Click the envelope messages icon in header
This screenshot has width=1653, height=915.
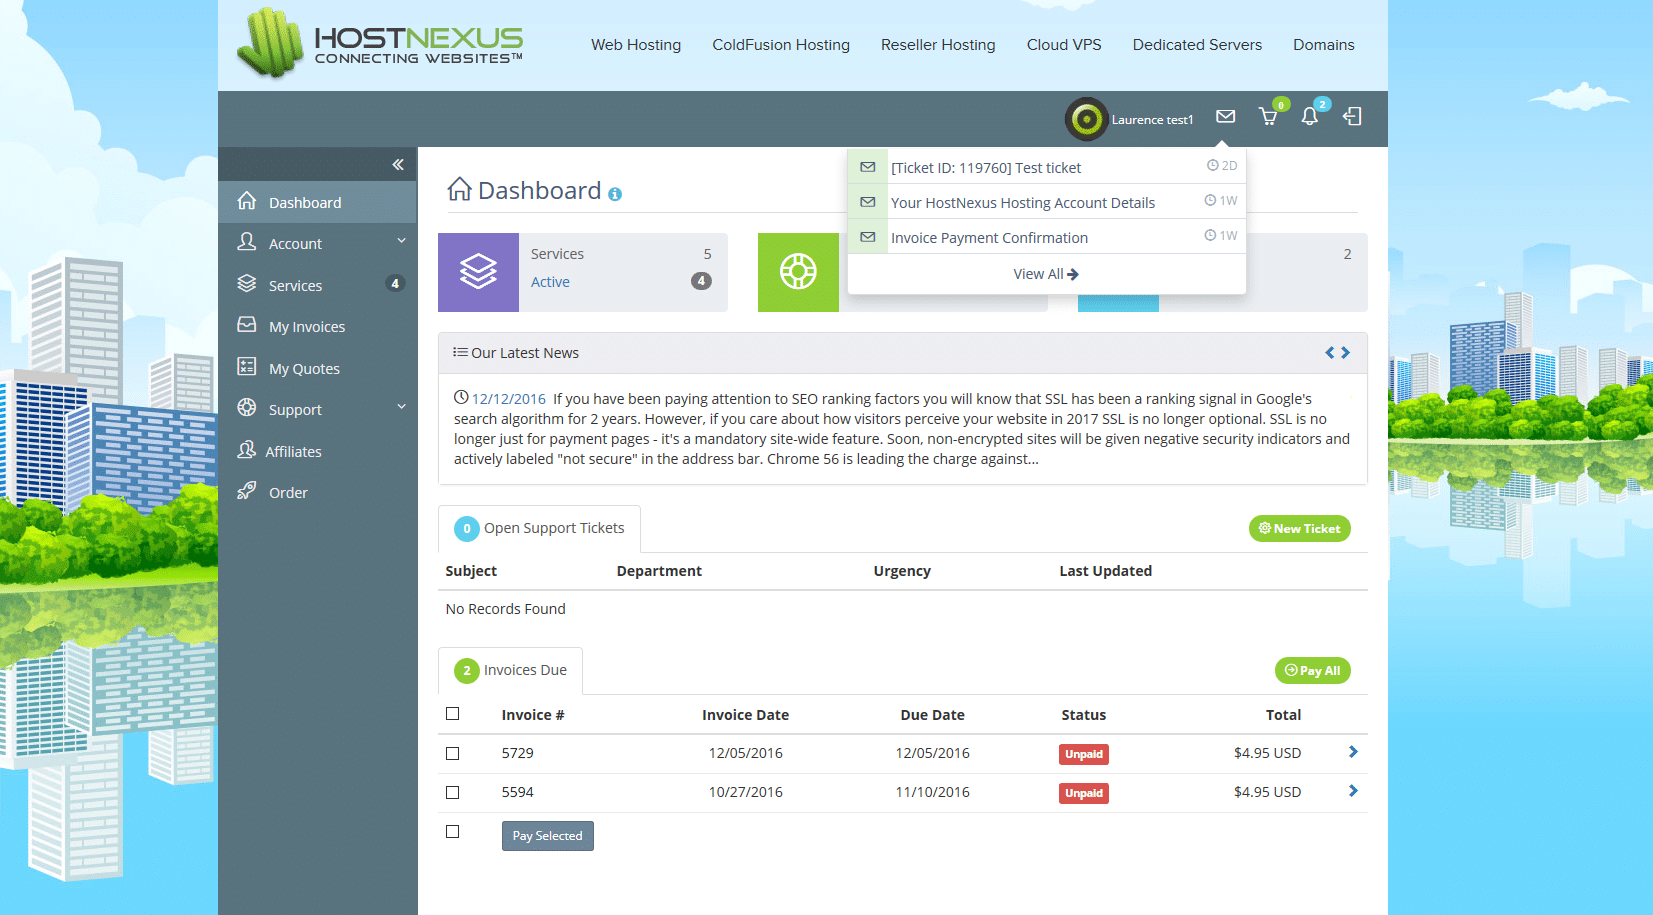[x=1225, y=117]
